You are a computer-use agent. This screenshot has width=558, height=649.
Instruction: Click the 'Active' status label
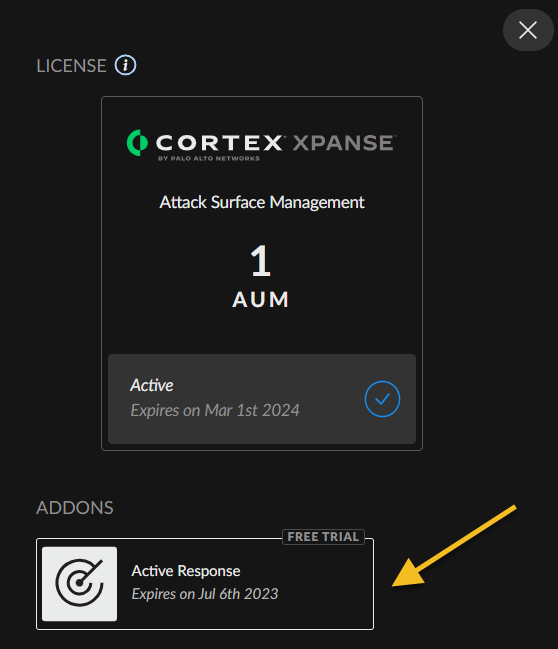click(x=152, y=385)
